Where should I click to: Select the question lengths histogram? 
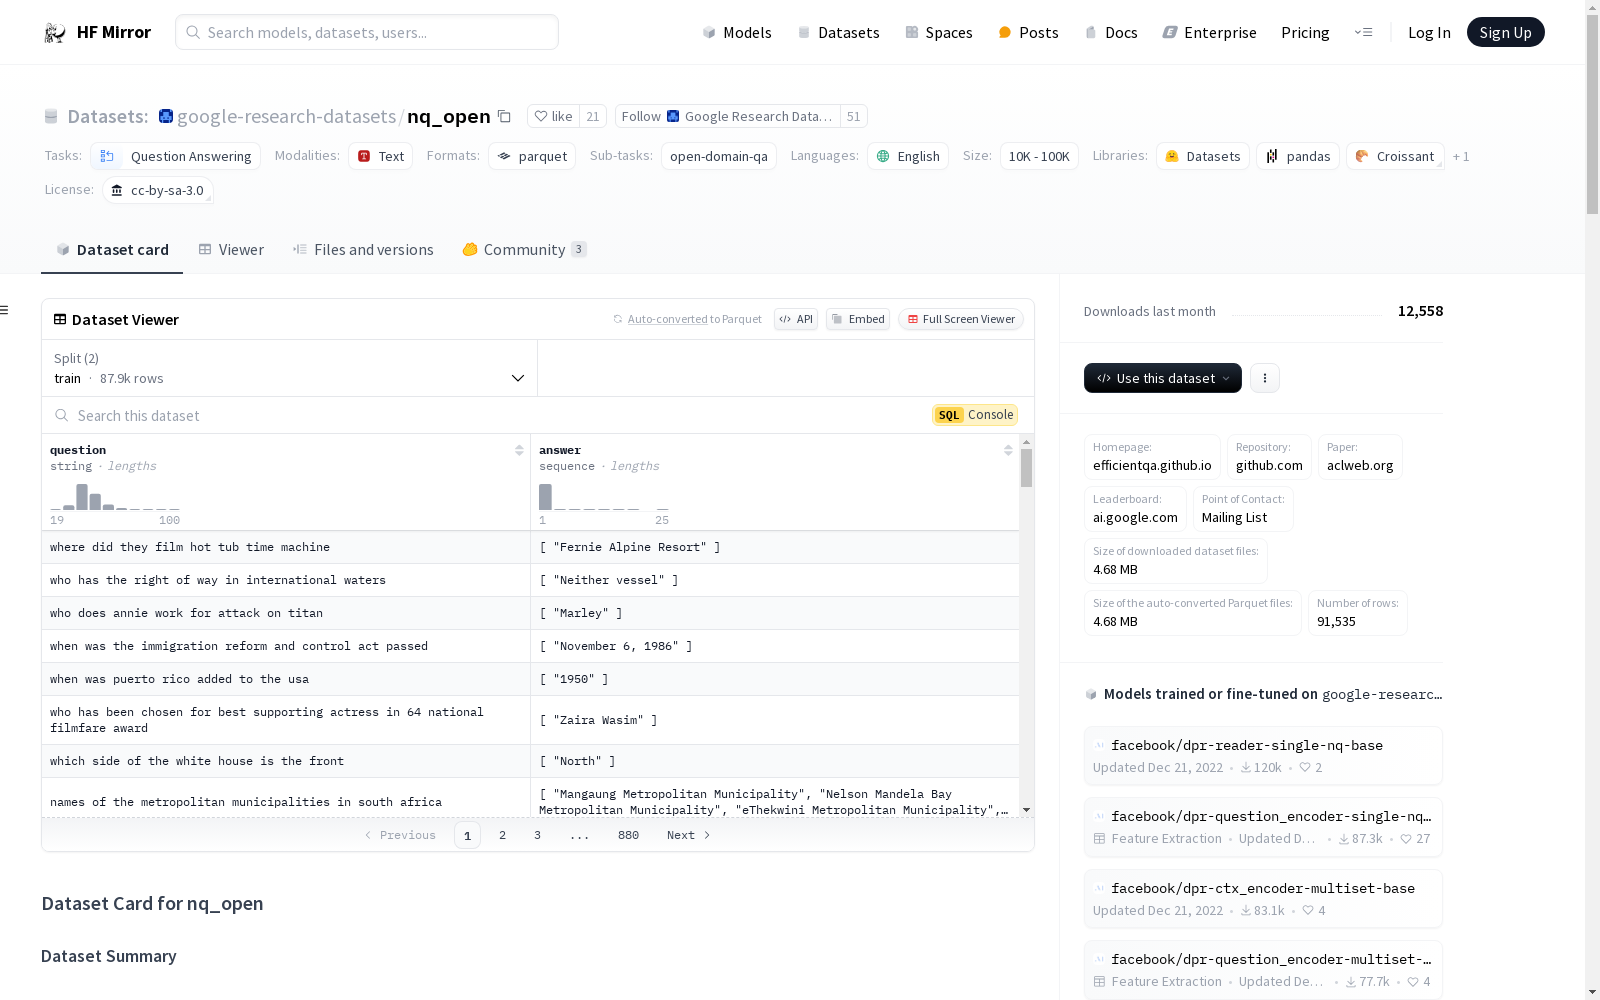115,496
